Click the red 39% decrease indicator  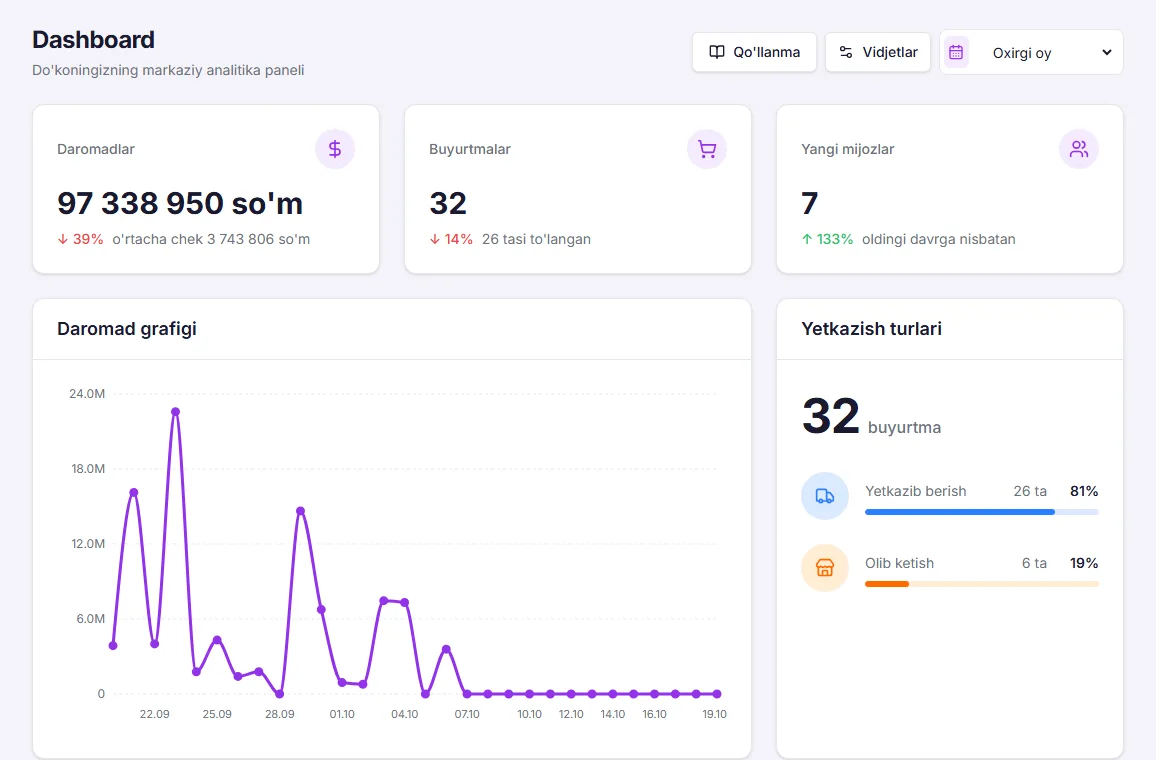pos(80,239)
